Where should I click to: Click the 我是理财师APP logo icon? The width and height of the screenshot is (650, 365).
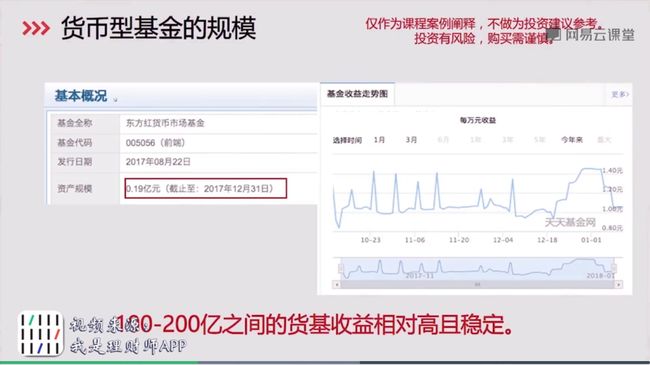tap(41, 333)
